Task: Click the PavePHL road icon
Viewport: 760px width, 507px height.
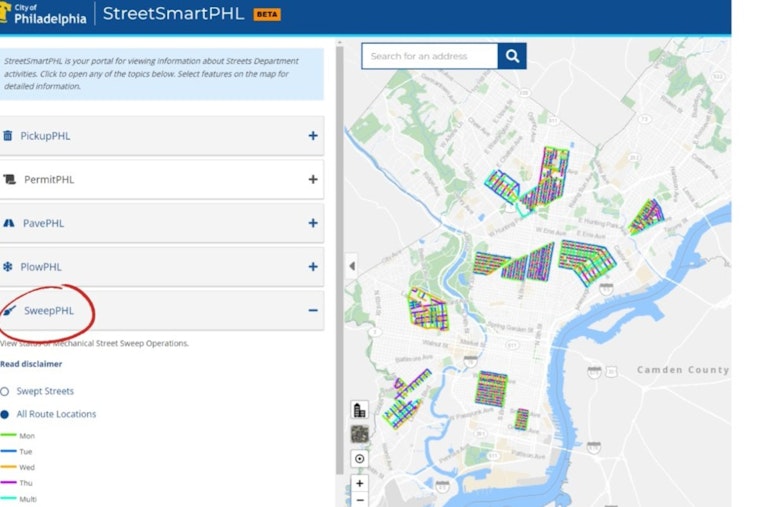Action: [x=9, y=223]
